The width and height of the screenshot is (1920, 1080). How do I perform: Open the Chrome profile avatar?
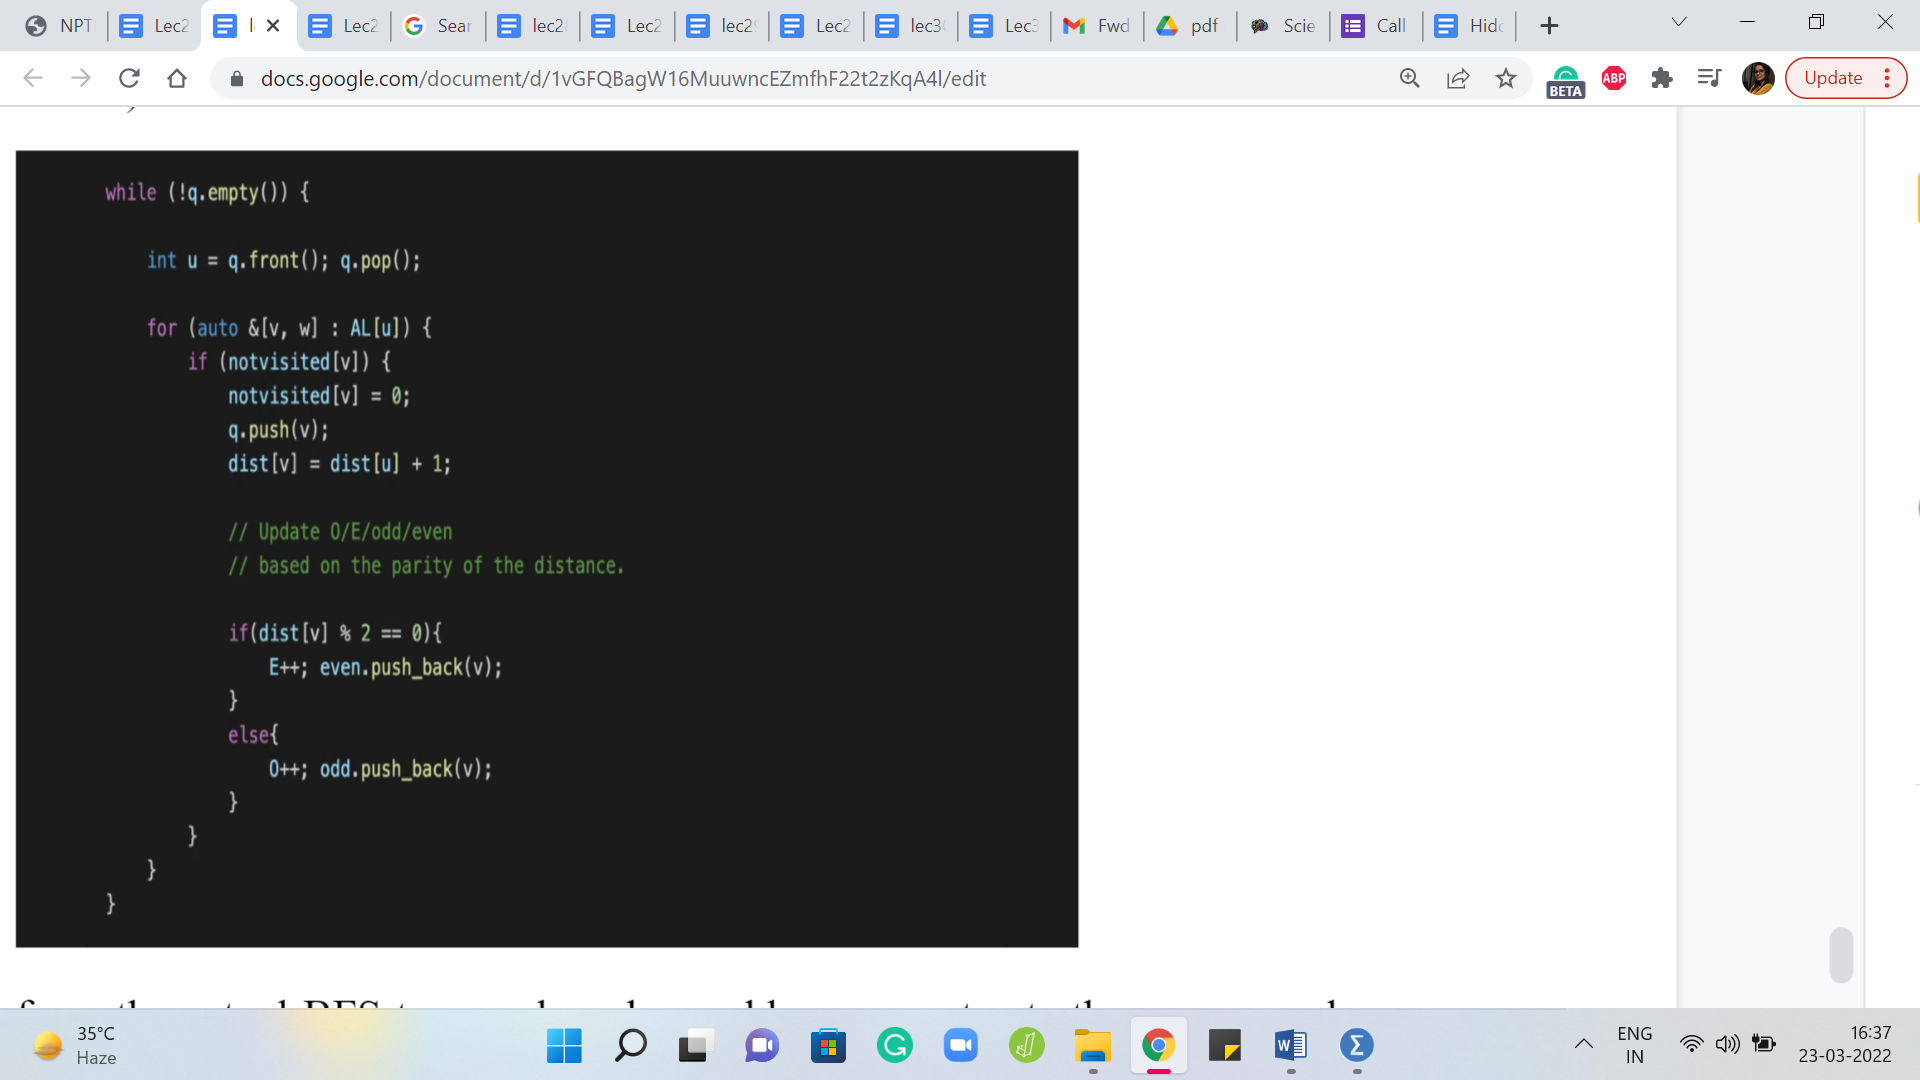click(1758, 78)
